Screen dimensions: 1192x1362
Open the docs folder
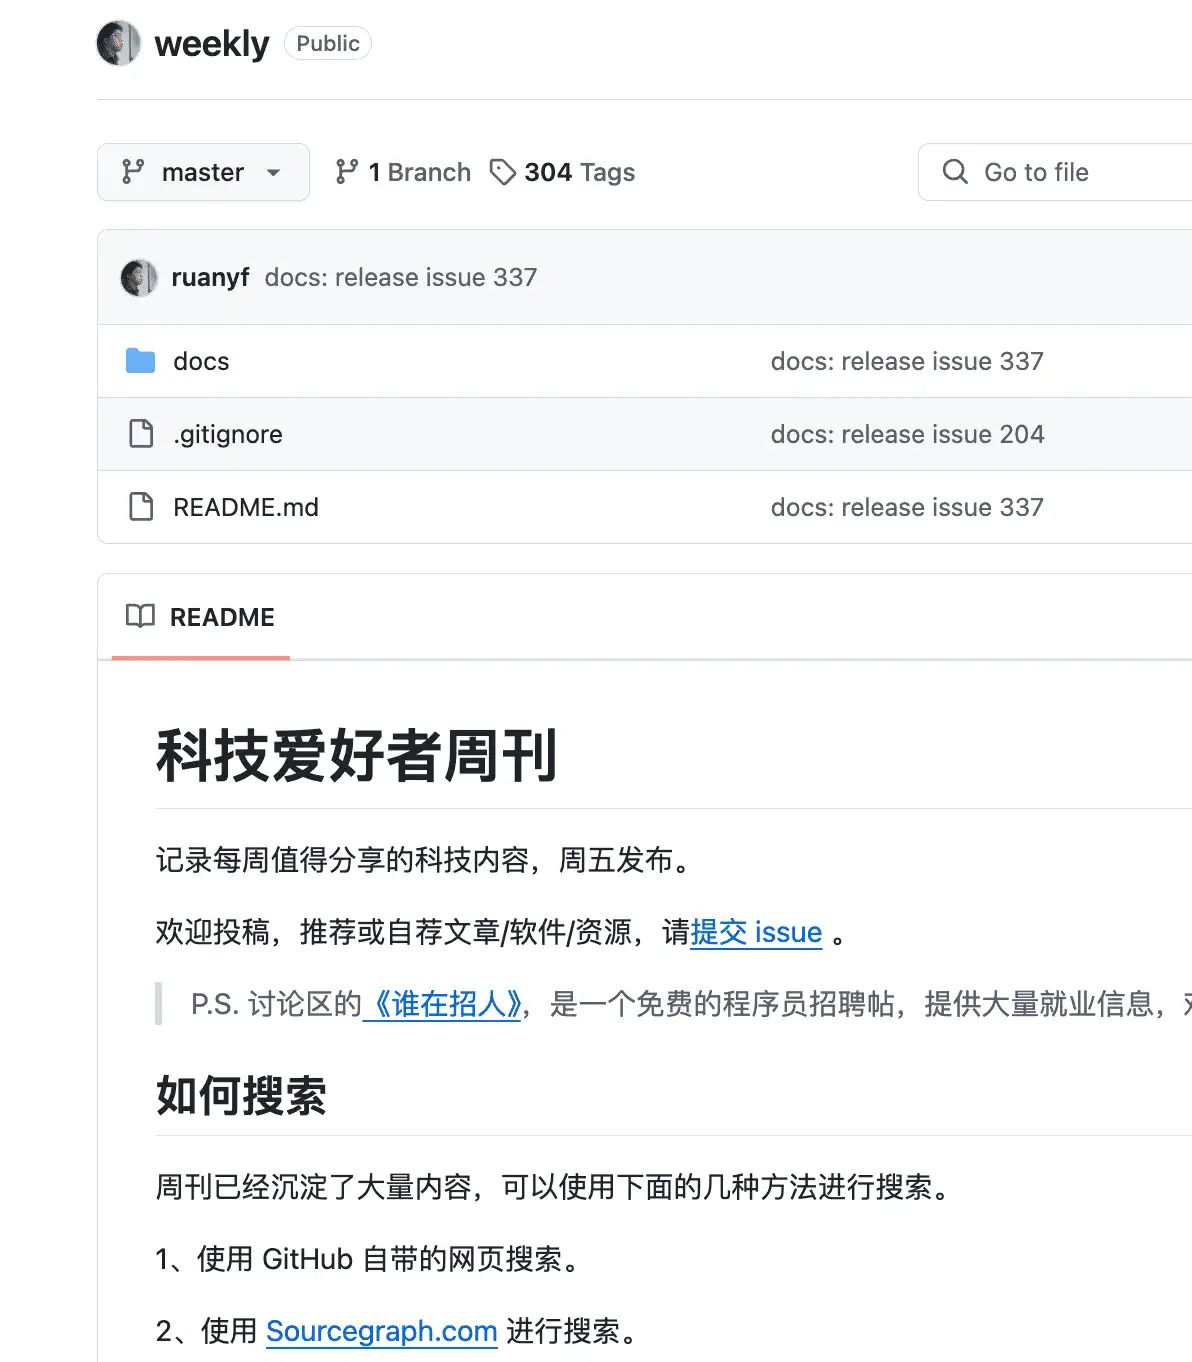(201, 361)
